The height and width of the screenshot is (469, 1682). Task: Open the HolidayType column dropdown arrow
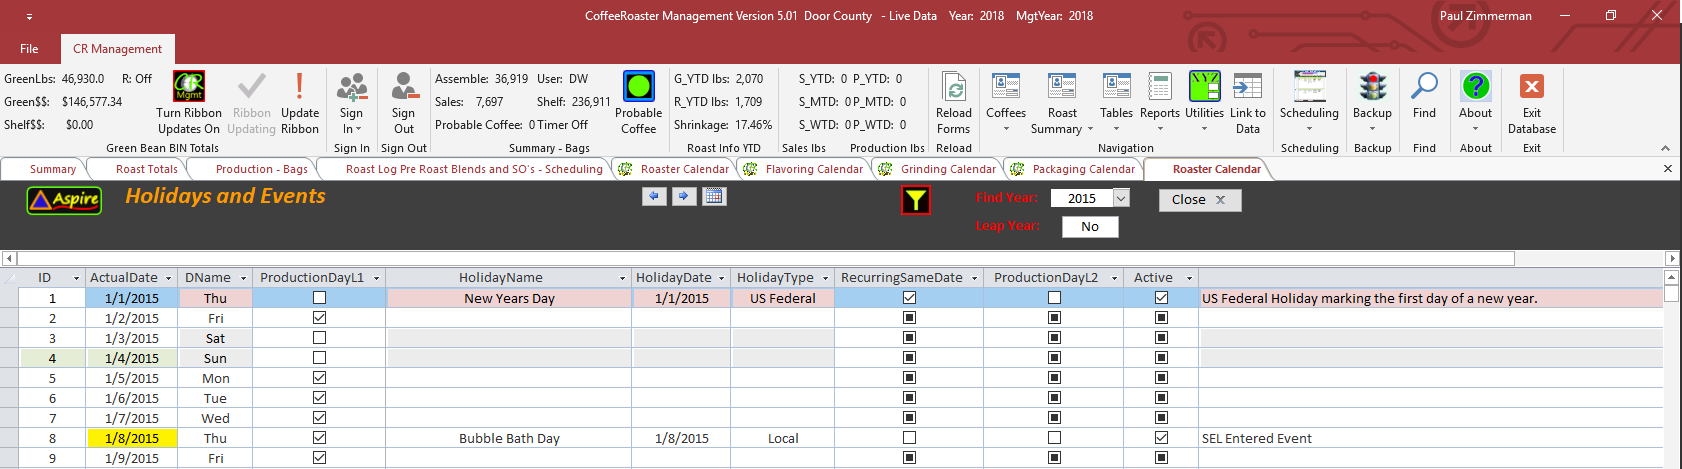825,278
